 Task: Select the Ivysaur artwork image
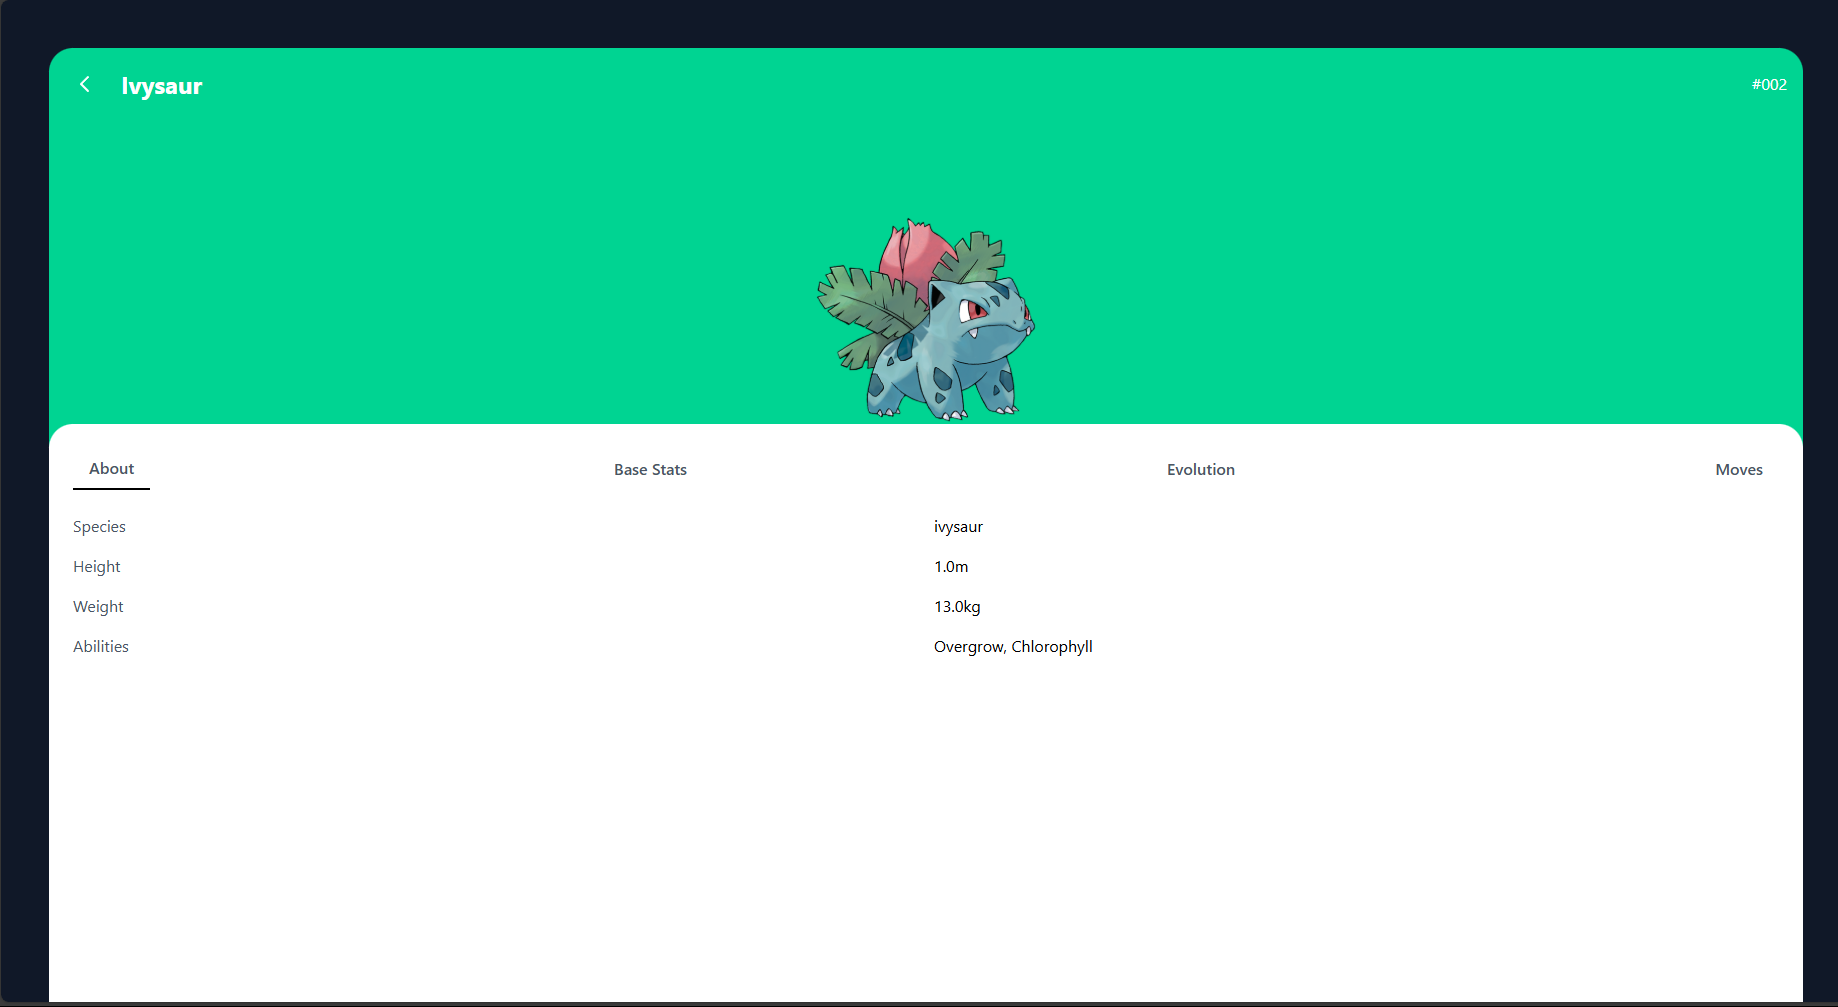920,320
